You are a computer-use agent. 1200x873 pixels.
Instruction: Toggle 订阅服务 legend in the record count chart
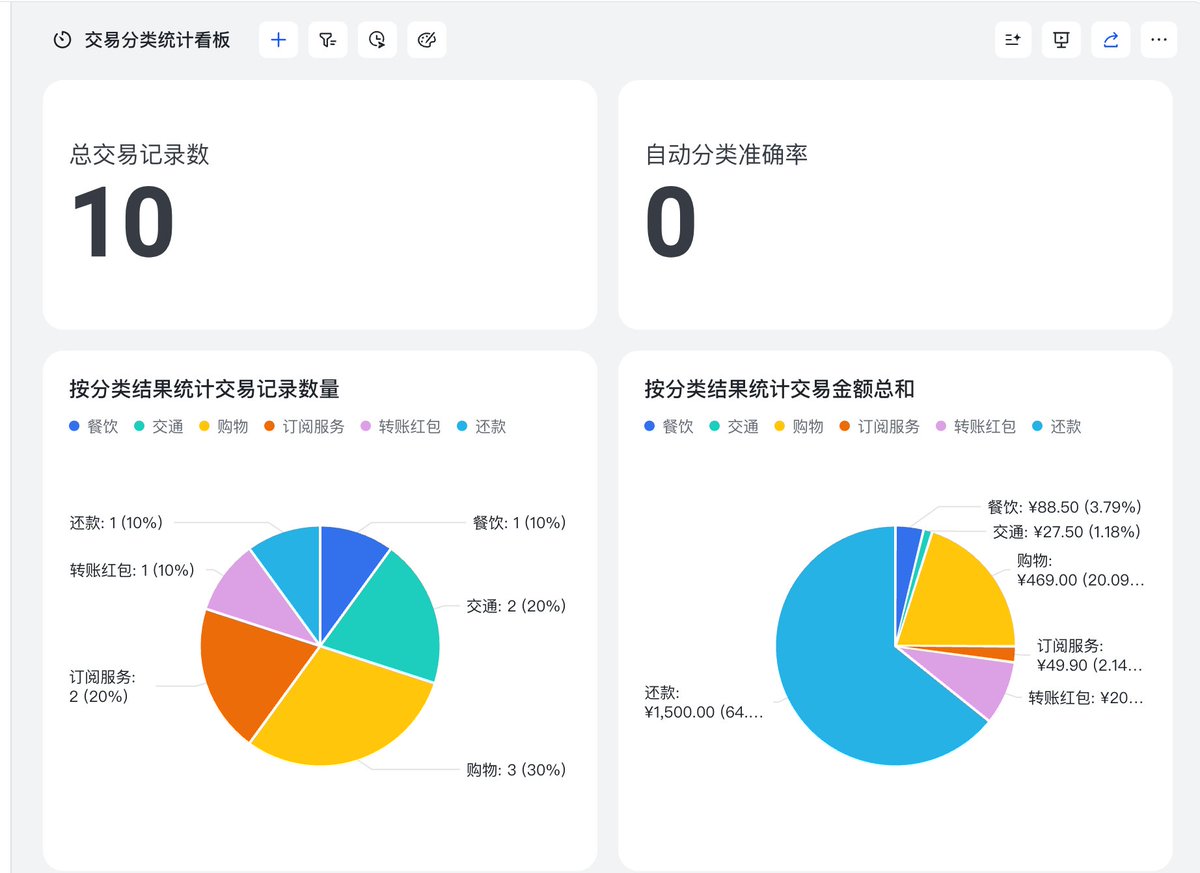(304, 426)
